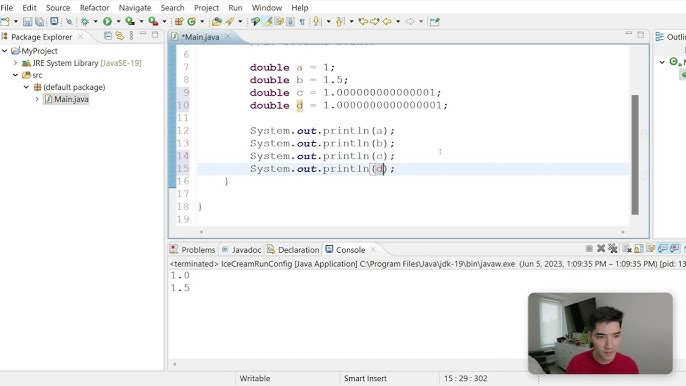The height and width of the screenshot is (386, 686).
Task: Click the Debug bug icon
Action: [85, 21]
